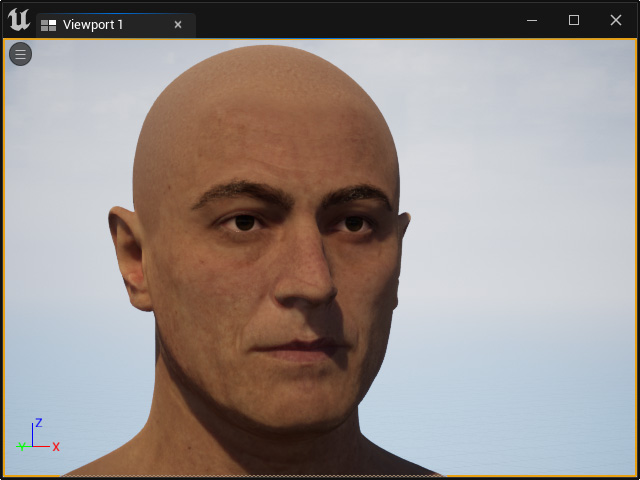Click the blue Z axis label on gizmo

click(39, 422)
